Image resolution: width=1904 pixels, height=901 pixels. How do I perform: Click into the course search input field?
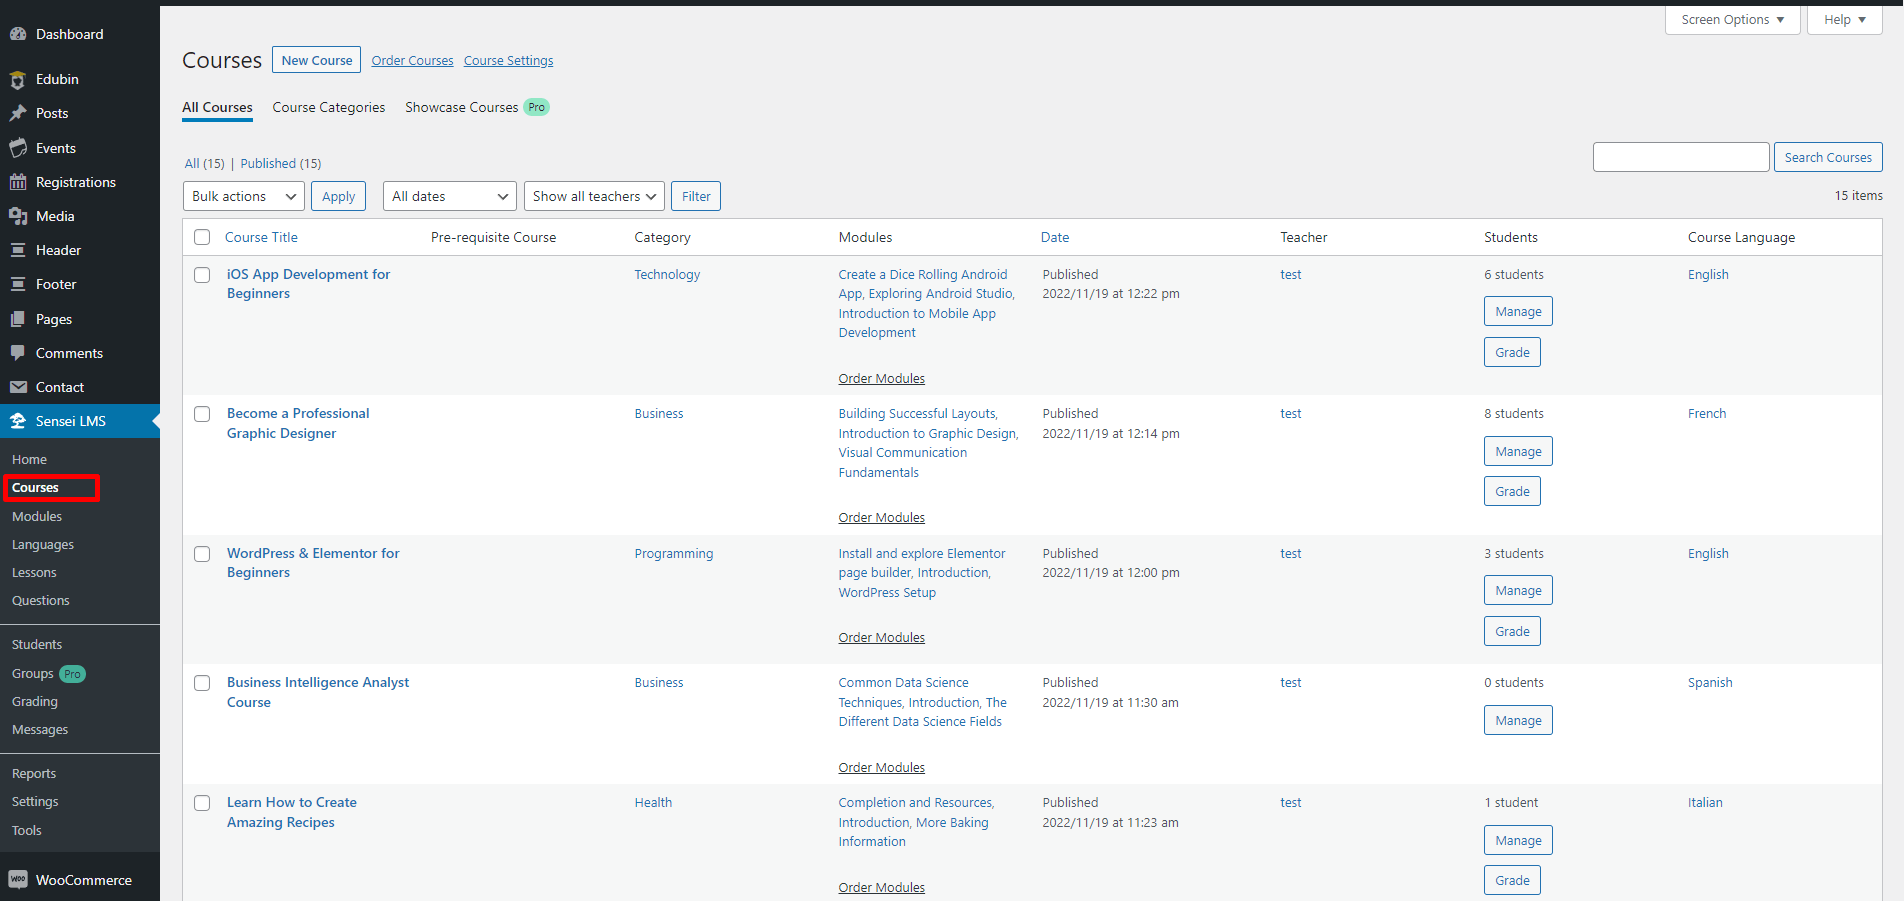1680,157
